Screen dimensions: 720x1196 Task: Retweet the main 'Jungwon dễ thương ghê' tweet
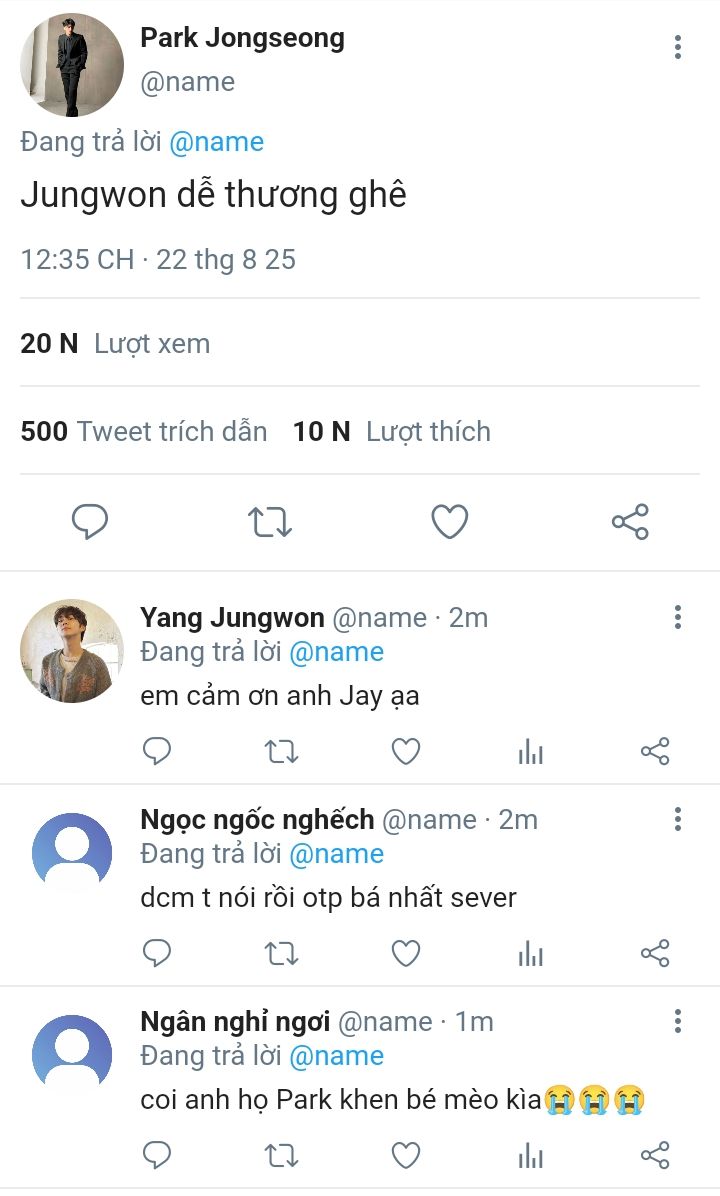point(270,521)
